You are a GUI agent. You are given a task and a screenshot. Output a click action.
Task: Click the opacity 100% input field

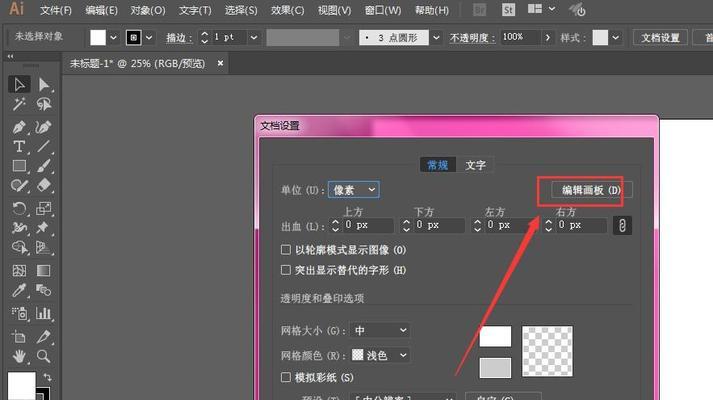(520, 37)
